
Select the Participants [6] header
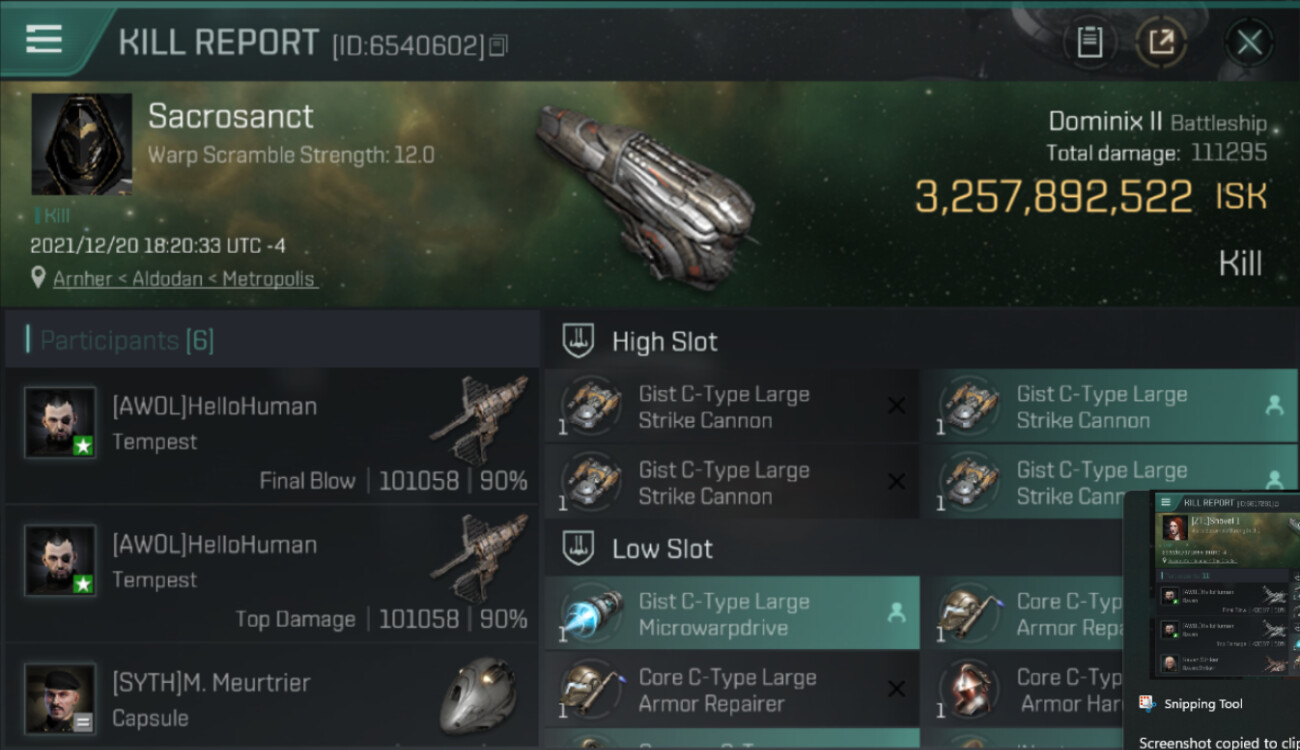coord(126,340)
